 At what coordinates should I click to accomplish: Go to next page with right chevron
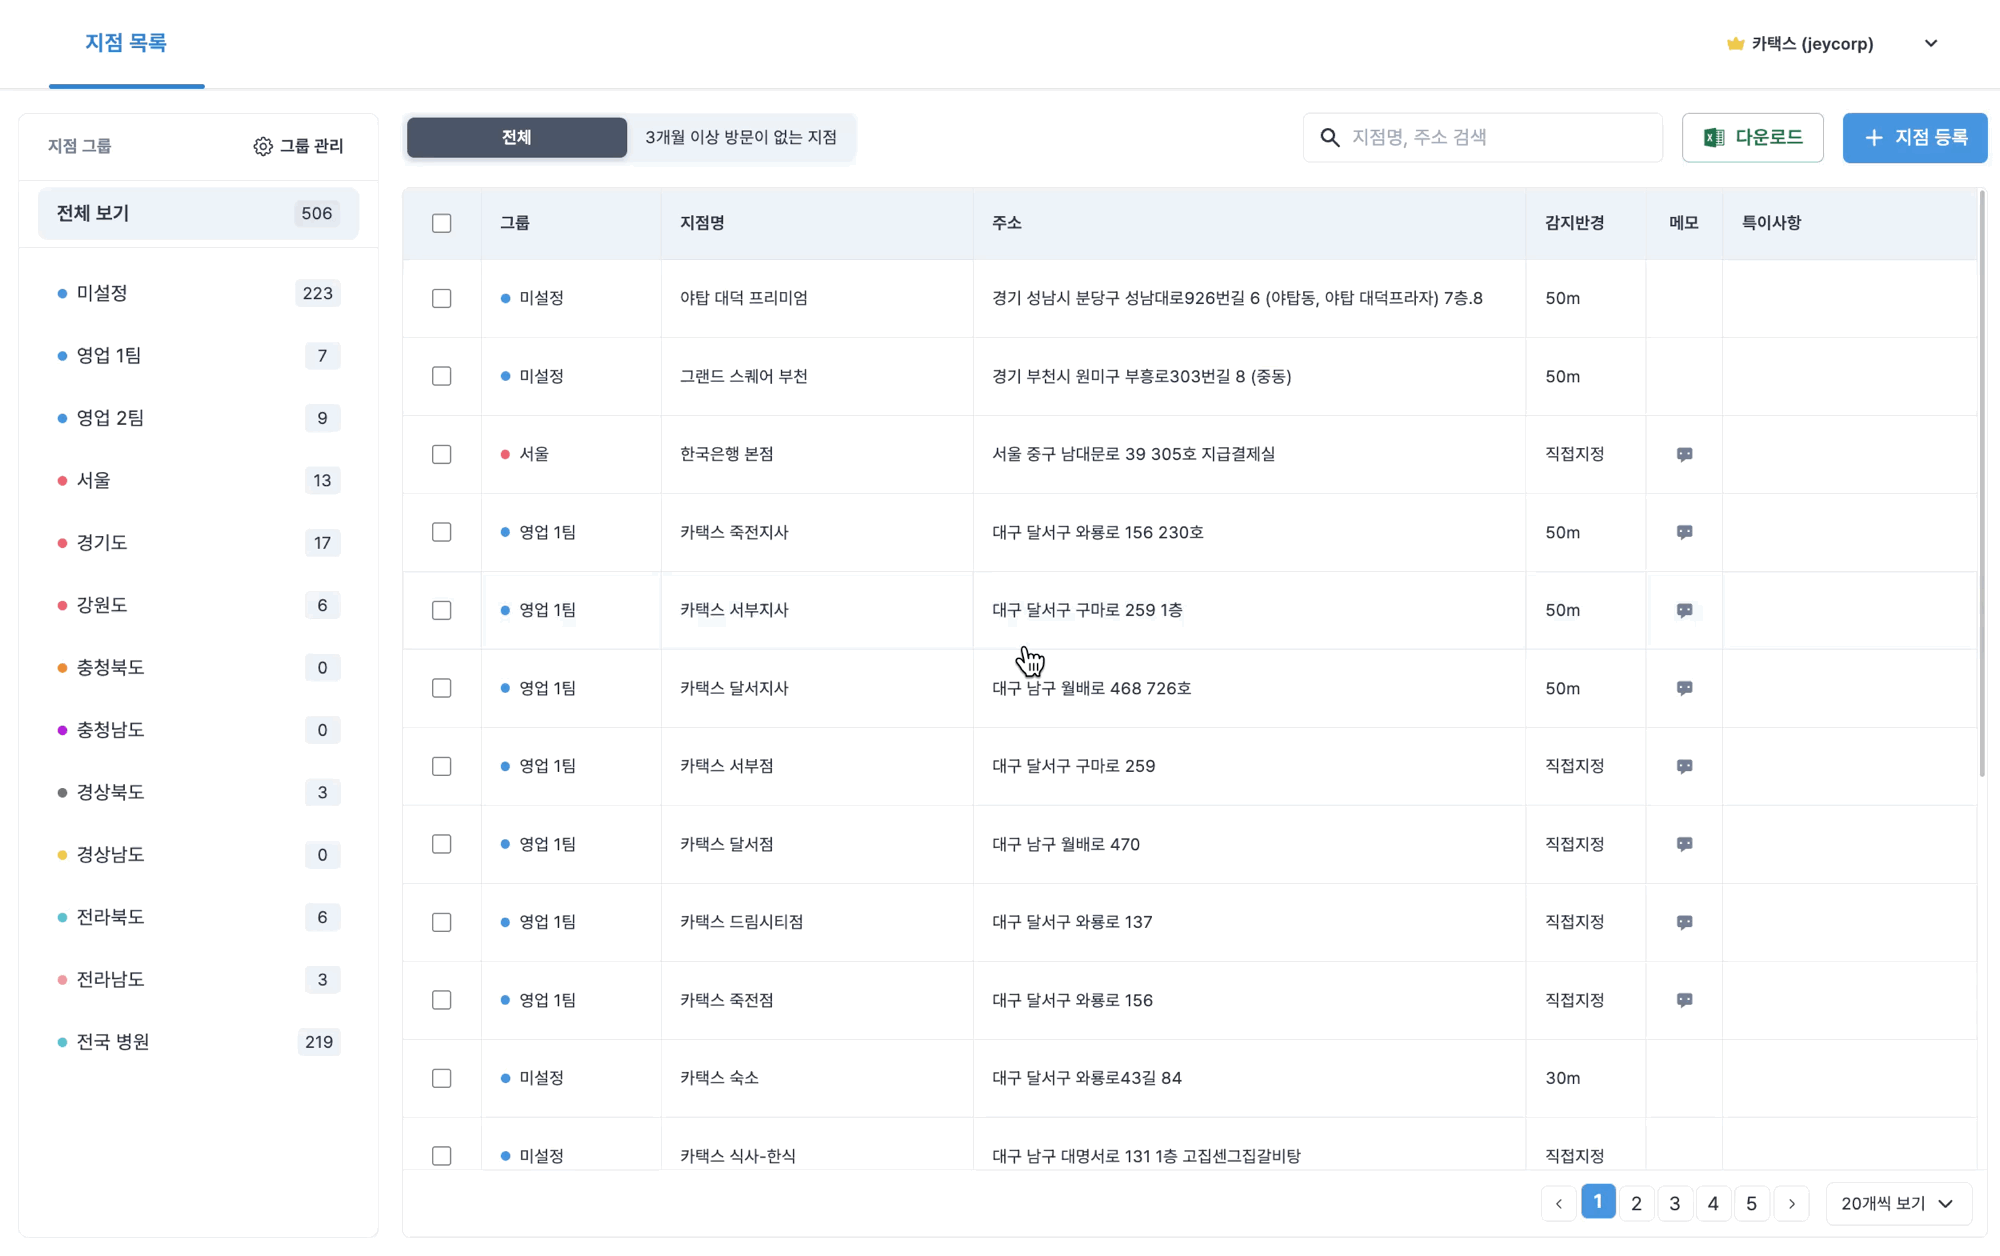[1791, 1203]
